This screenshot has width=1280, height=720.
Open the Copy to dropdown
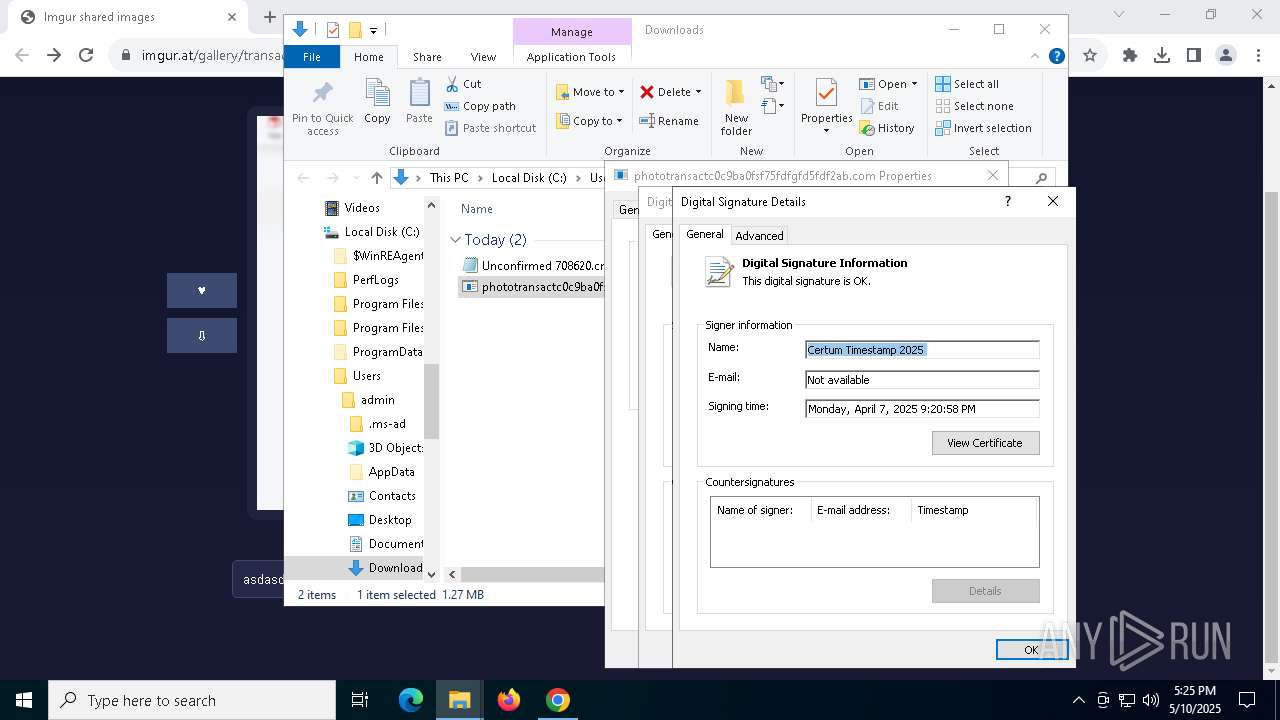tap(589, 121)
